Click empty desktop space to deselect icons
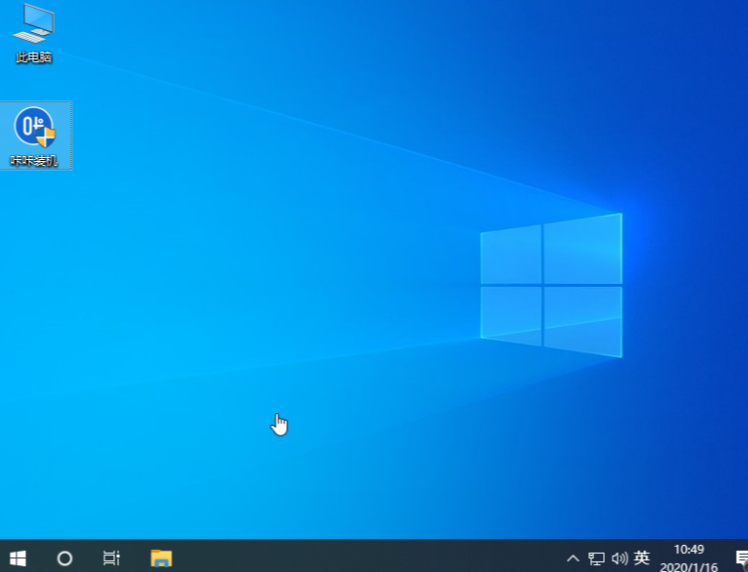Image resolution: width=748 pixels, height=572 pixels. (x=250, y=250)
